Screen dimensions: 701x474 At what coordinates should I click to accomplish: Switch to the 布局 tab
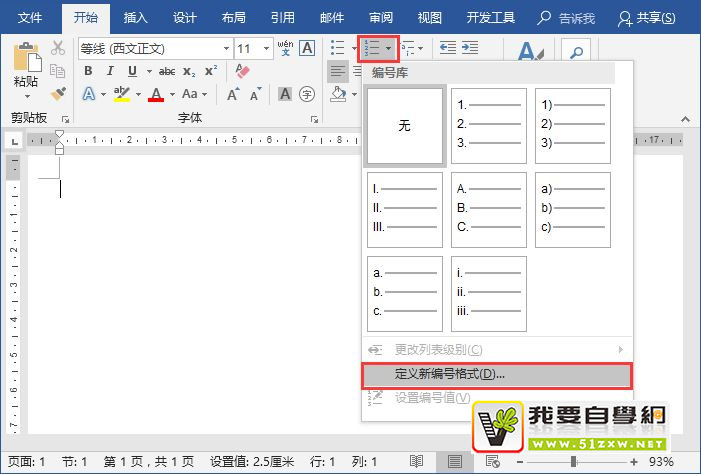pos(233,17)
